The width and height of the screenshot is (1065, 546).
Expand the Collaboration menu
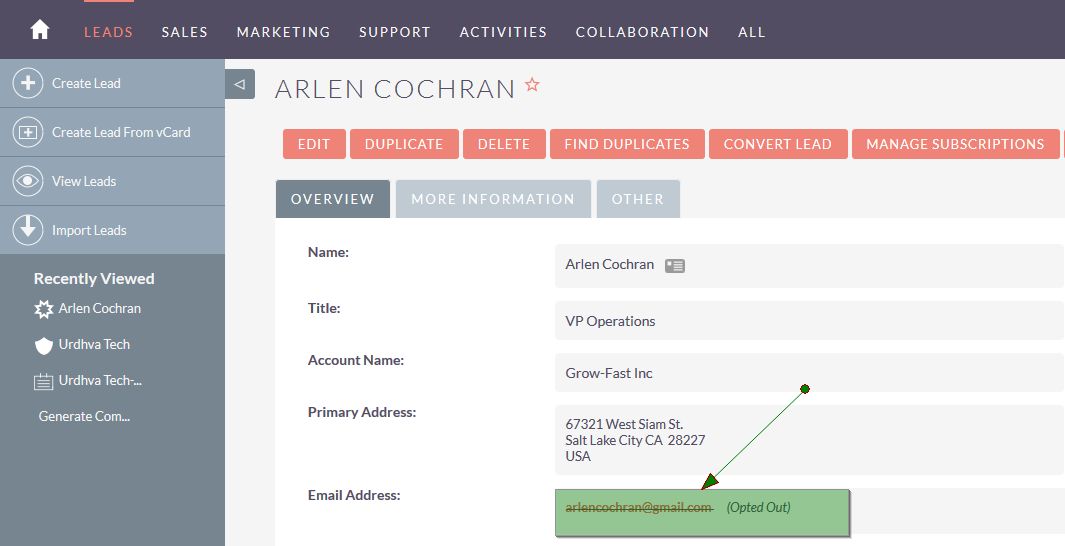[642, 32]
